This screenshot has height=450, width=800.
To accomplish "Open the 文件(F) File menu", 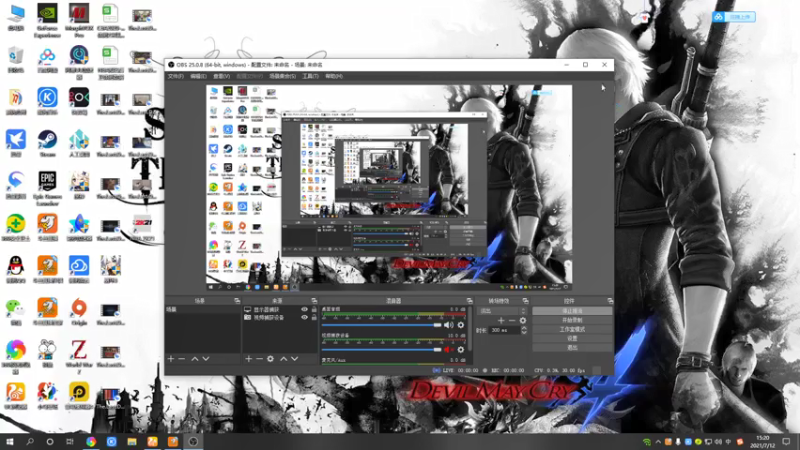I will pyautogui.click(x=176, y=76).
